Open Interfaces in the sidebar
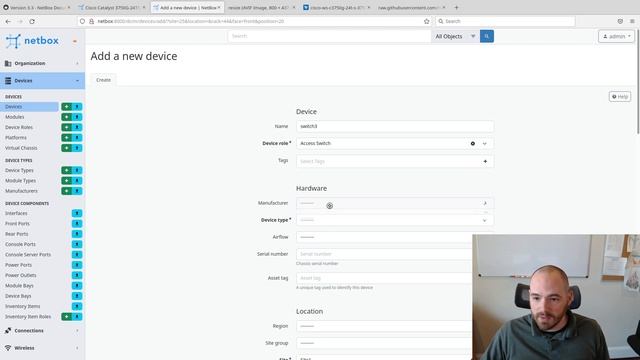 click(16, 213)
